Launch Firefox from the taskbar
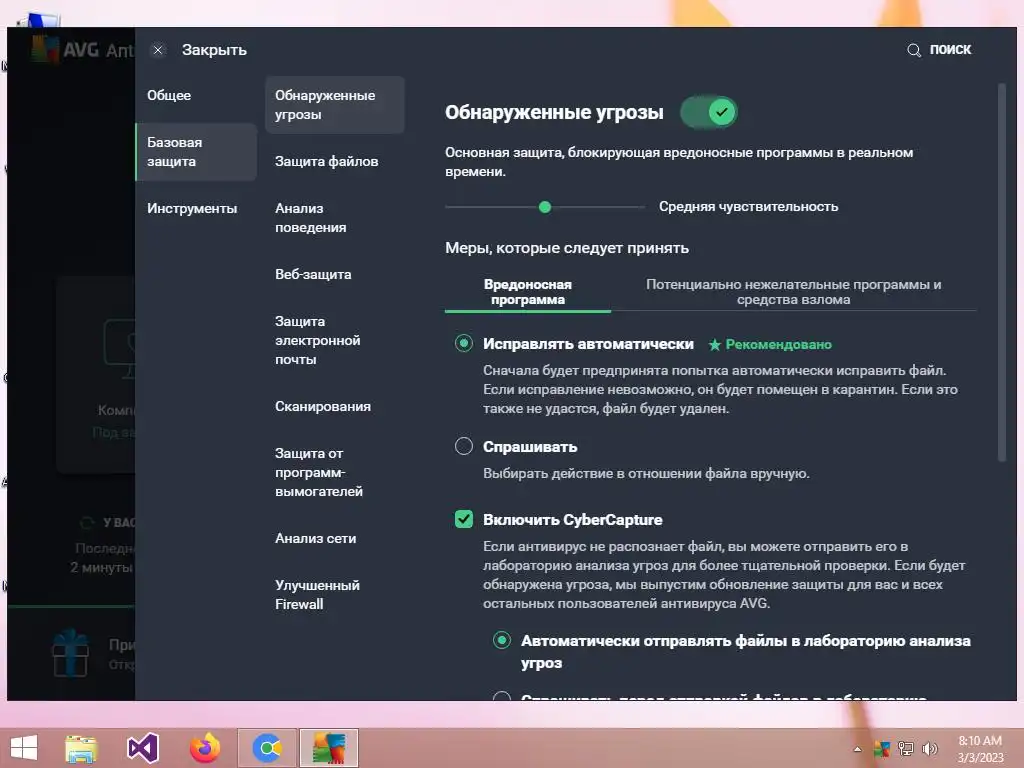The height and width of the screenshot is (768, 1024). tap(204, 748)
